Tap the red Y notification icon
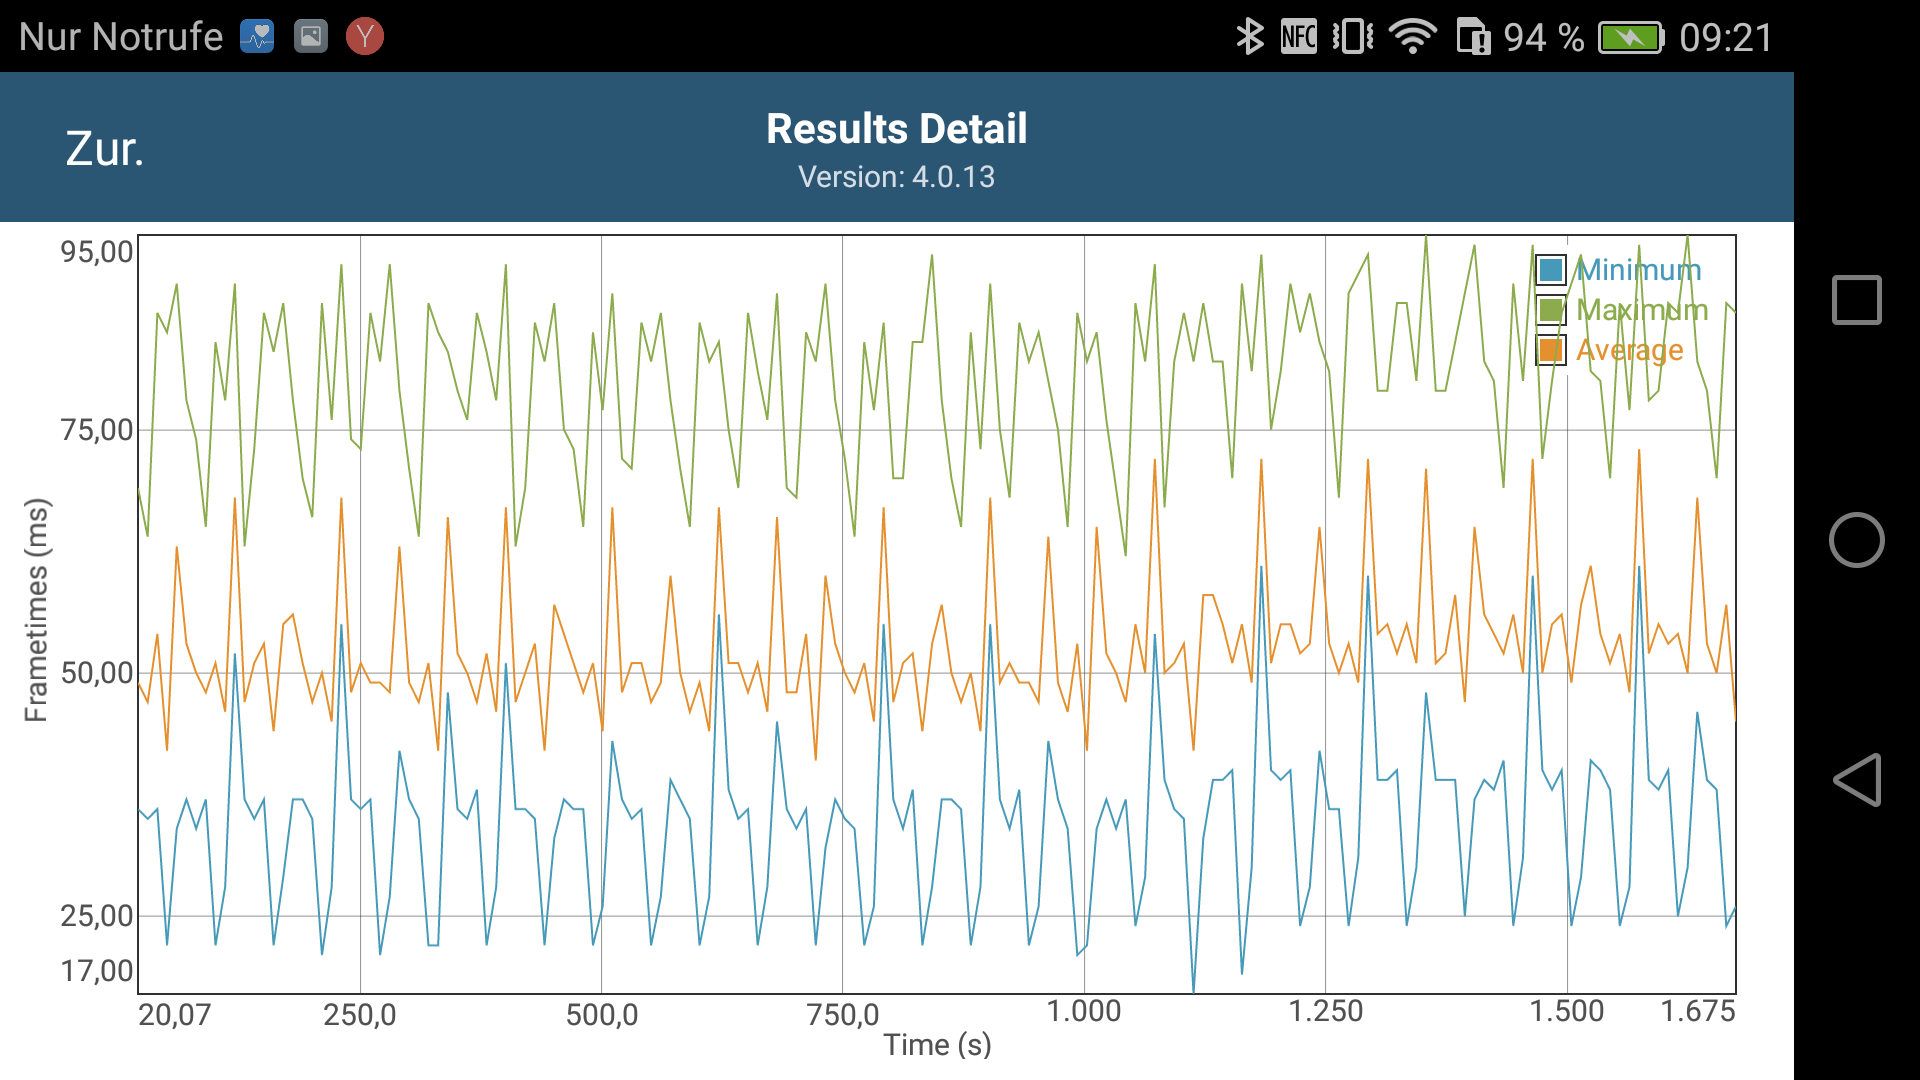Screen dimensions: 1920x1080 pos(365,37)
